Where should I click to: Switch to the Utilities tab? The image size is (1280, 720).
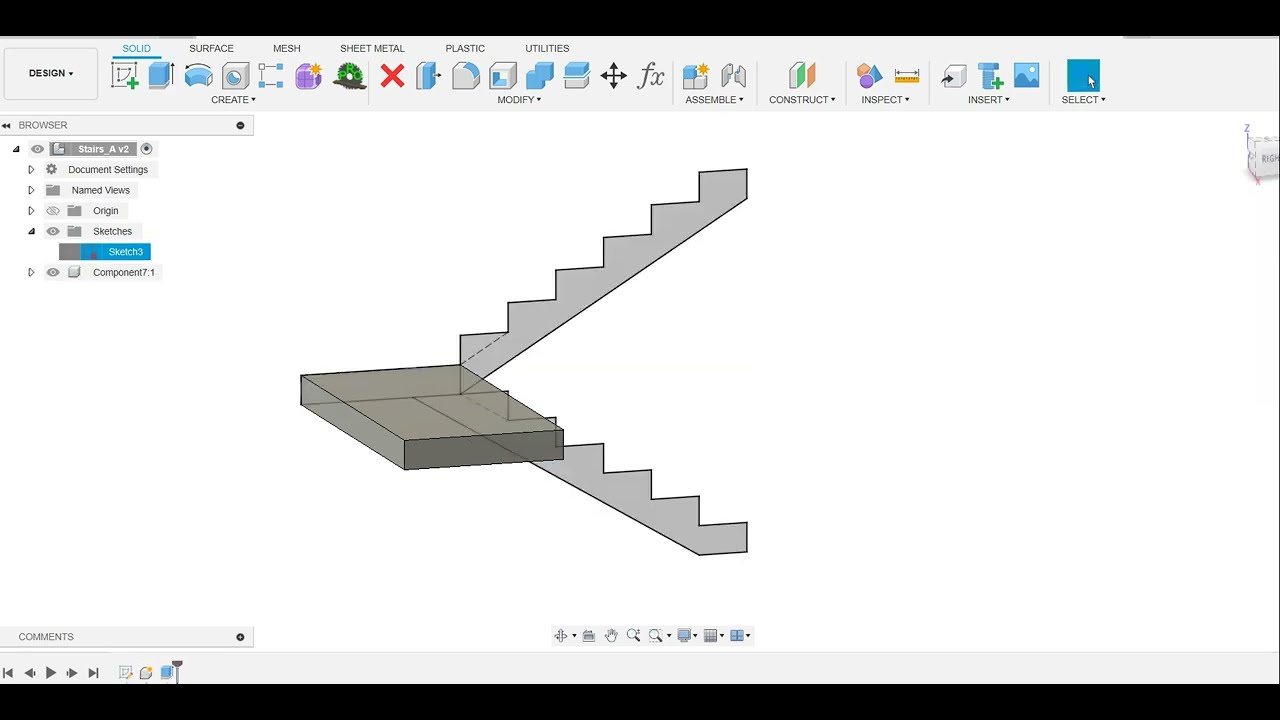click(547, 48)
